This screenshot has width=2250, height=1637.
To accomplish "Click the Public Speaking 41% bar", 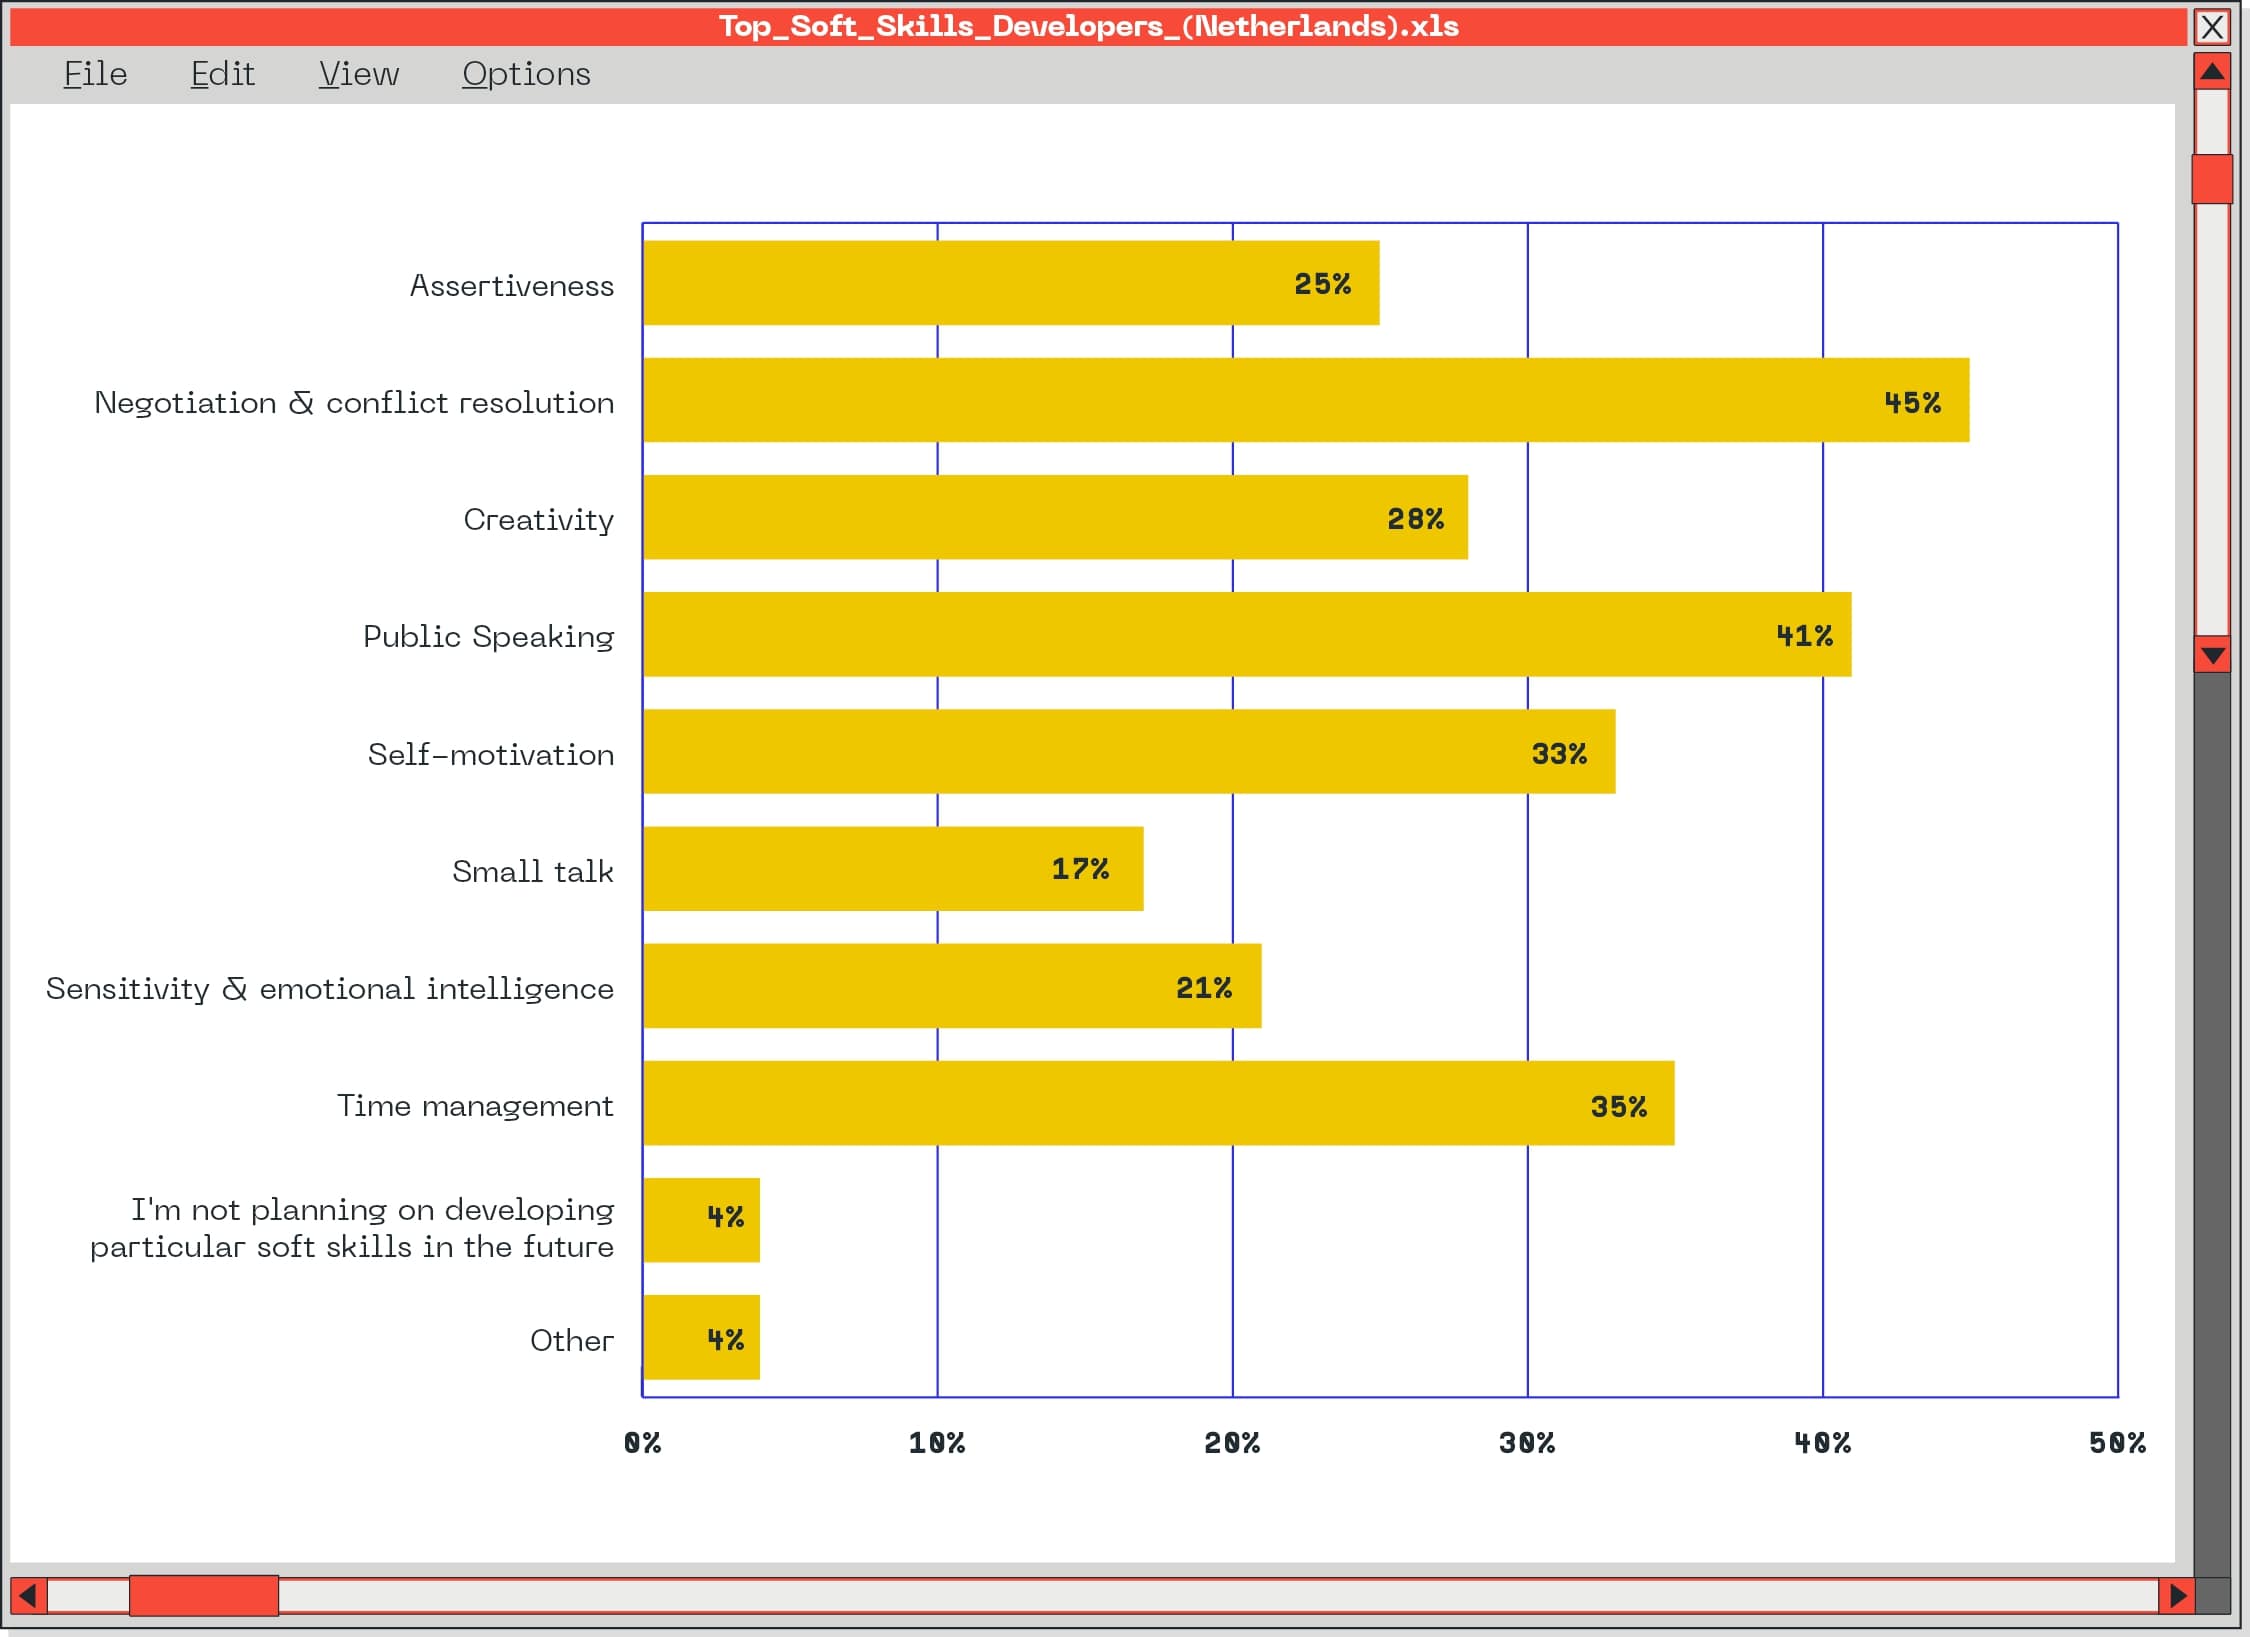I will point(1247,634).
